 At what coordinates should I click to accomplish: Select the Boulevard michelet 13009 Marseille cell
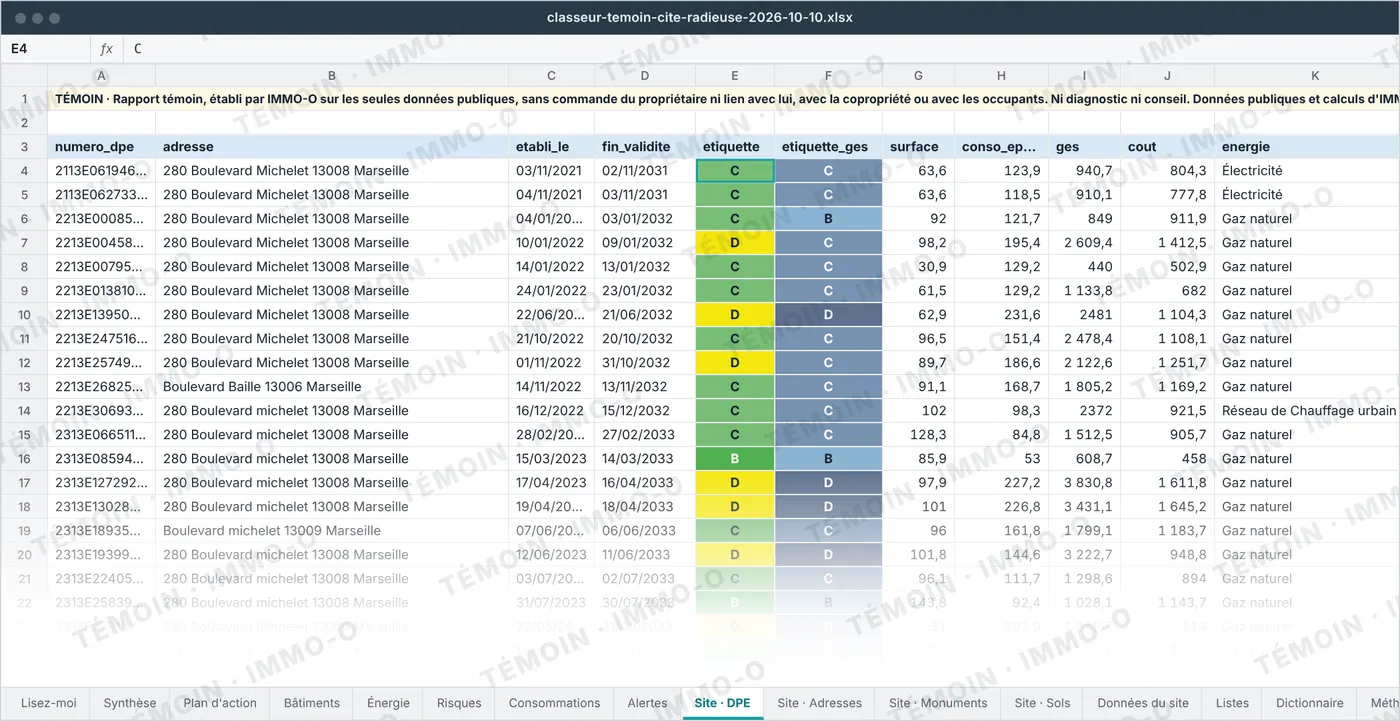click(332, 531)
